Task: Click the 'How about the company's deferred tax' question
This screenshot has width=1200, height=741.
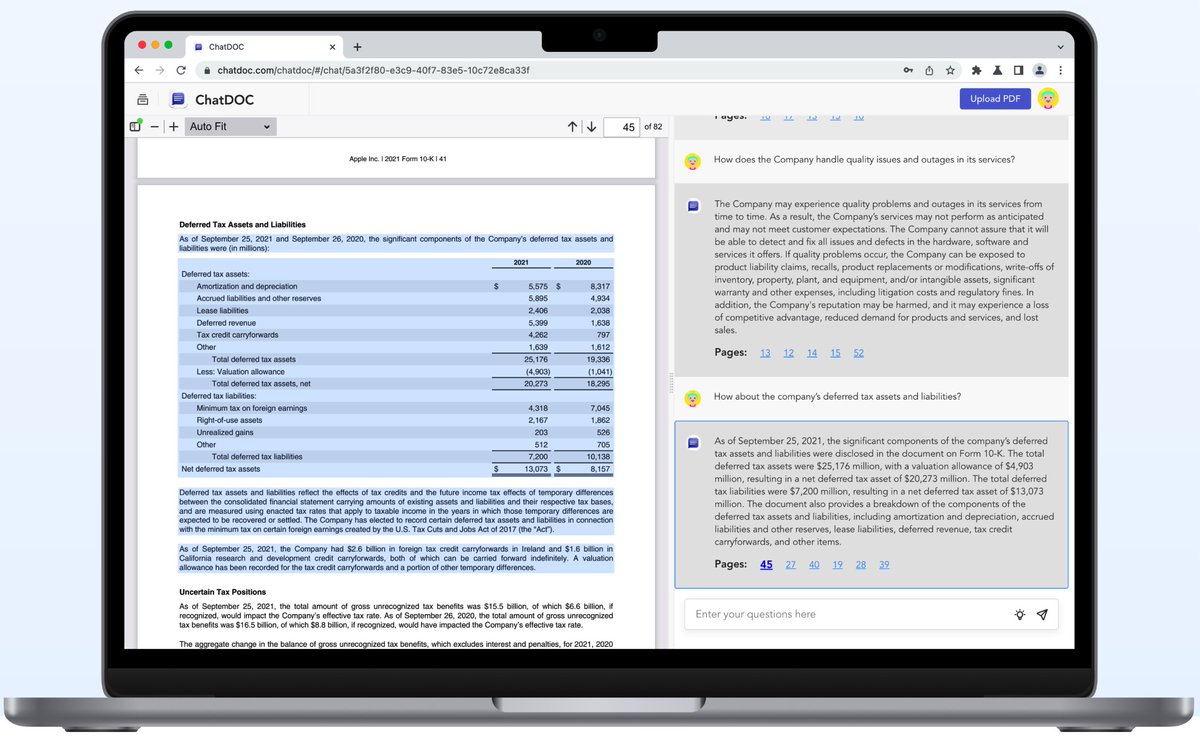Action: 837,397
